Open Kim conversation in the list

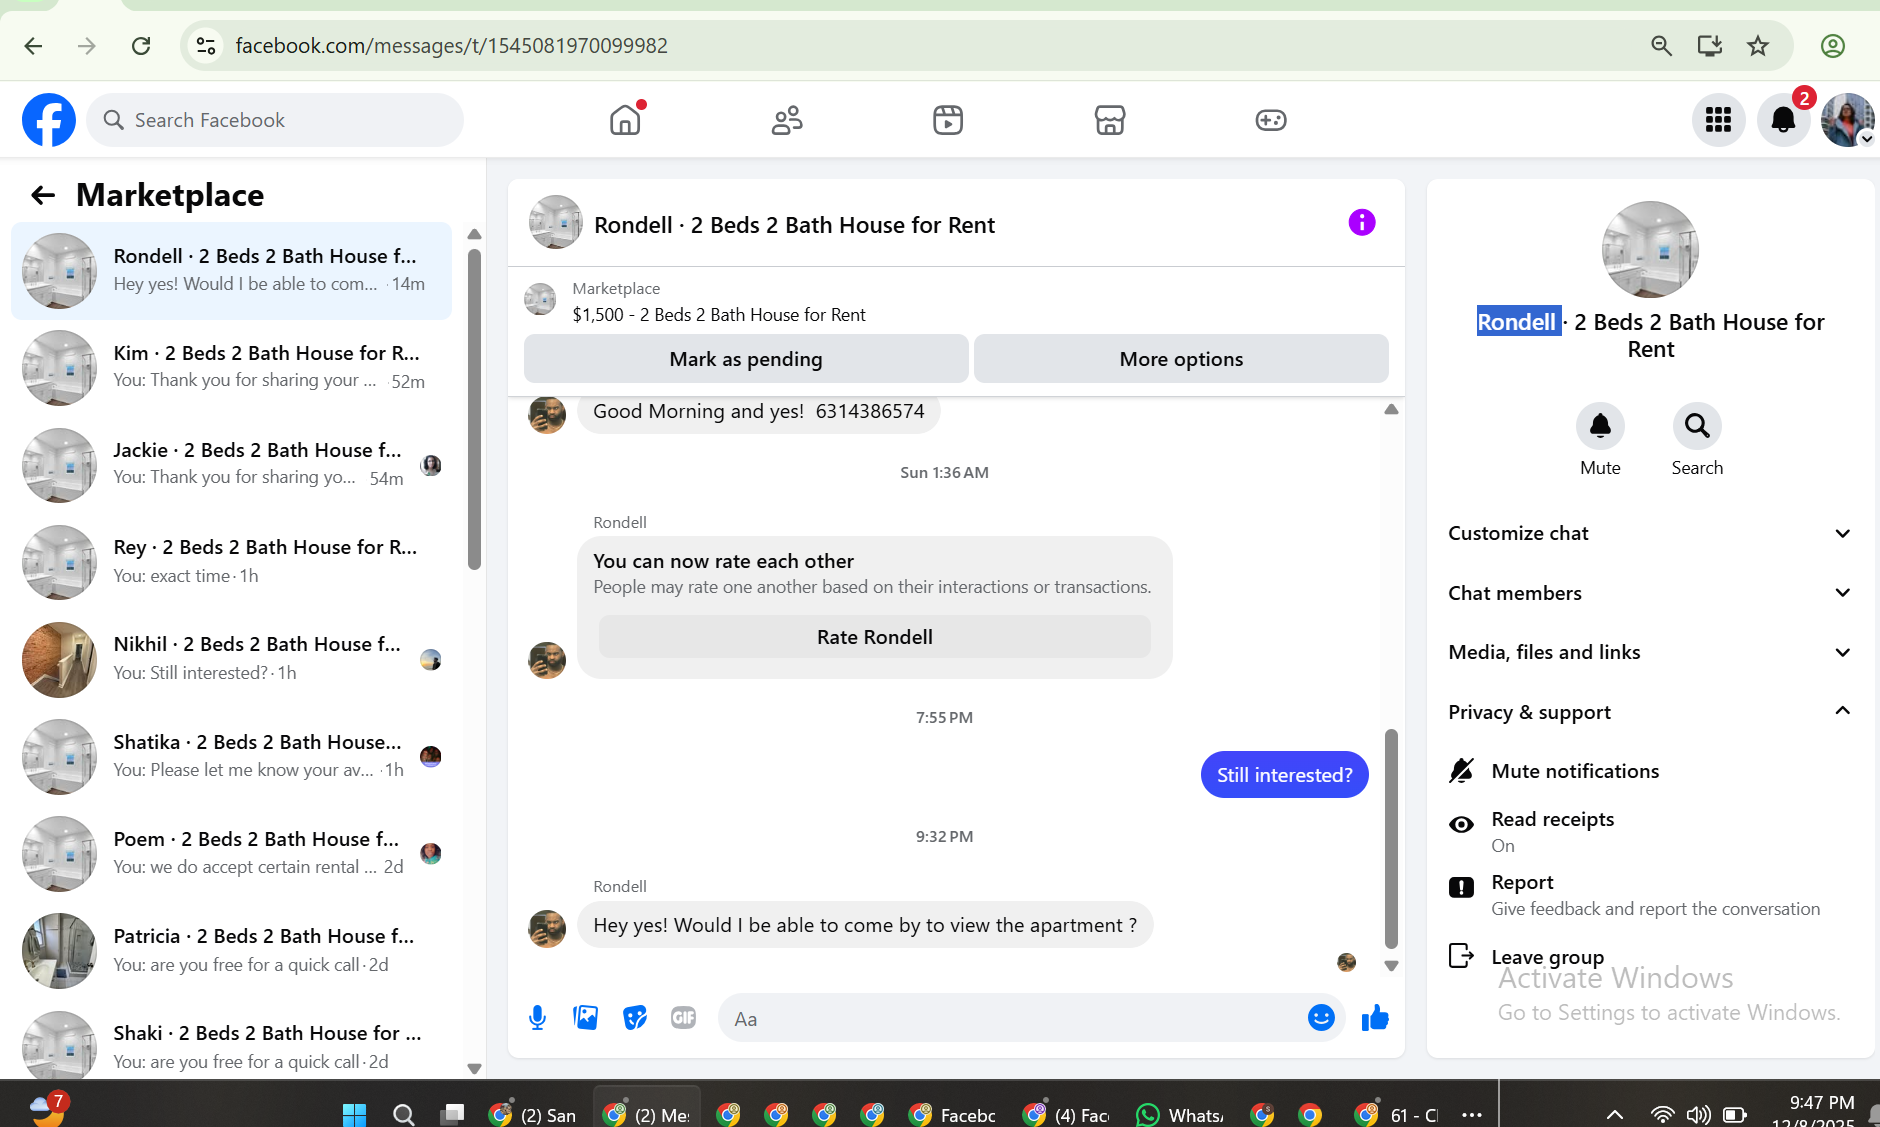(232, 368)
